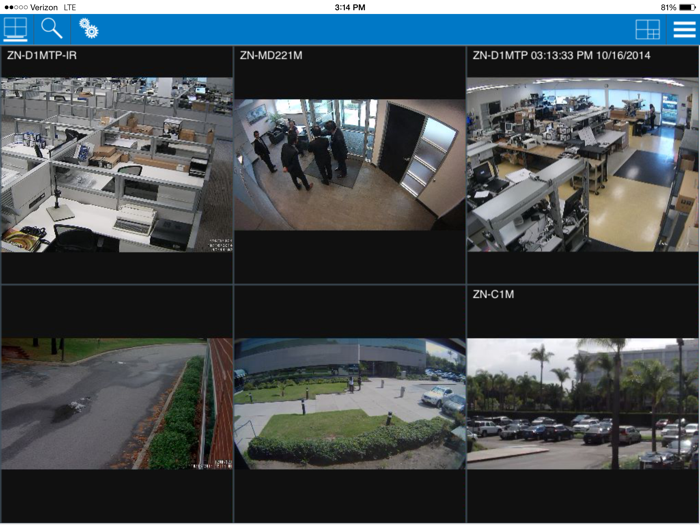The height and width of the screenshot is (525, 700).
Task: Tap the Verizon LTE carrier indicator
Action: coord(40,7)
